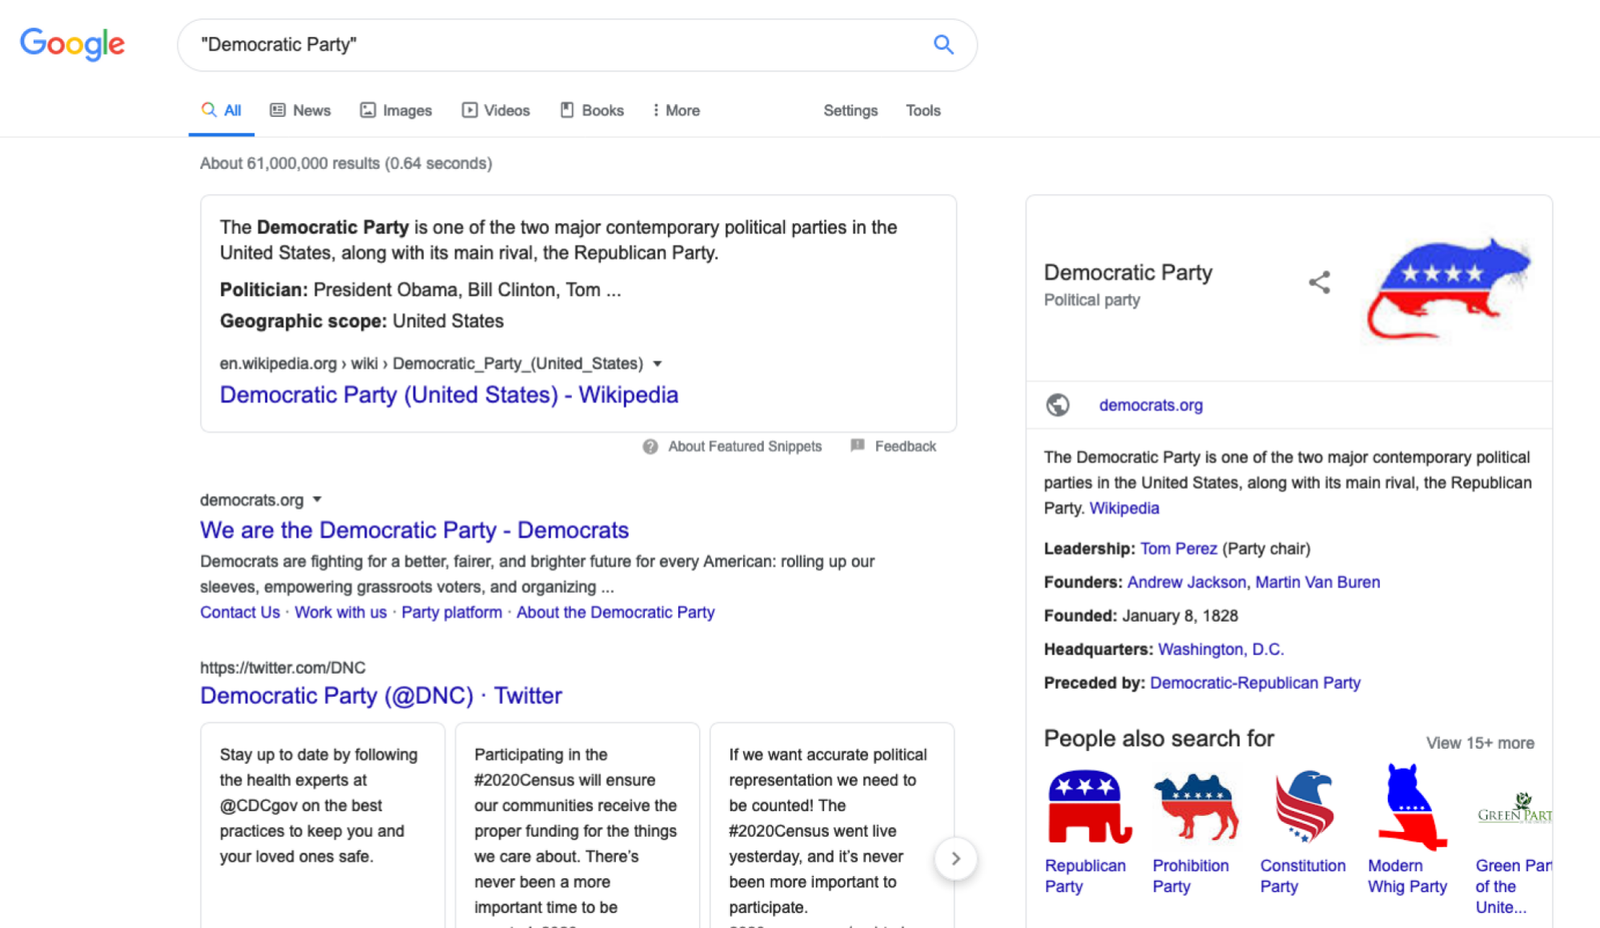Open tweet about accurate political representation
Image resolution: width=1600 pixels, height=928 pixels.
click(x=832, y=825)
